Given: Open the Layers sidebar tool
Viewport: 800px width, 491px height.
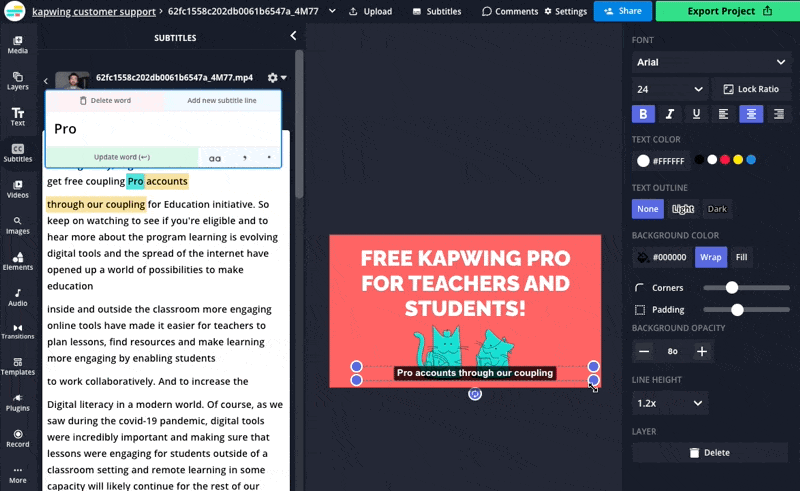Looking at the screenshot, I should click(17, 81).
